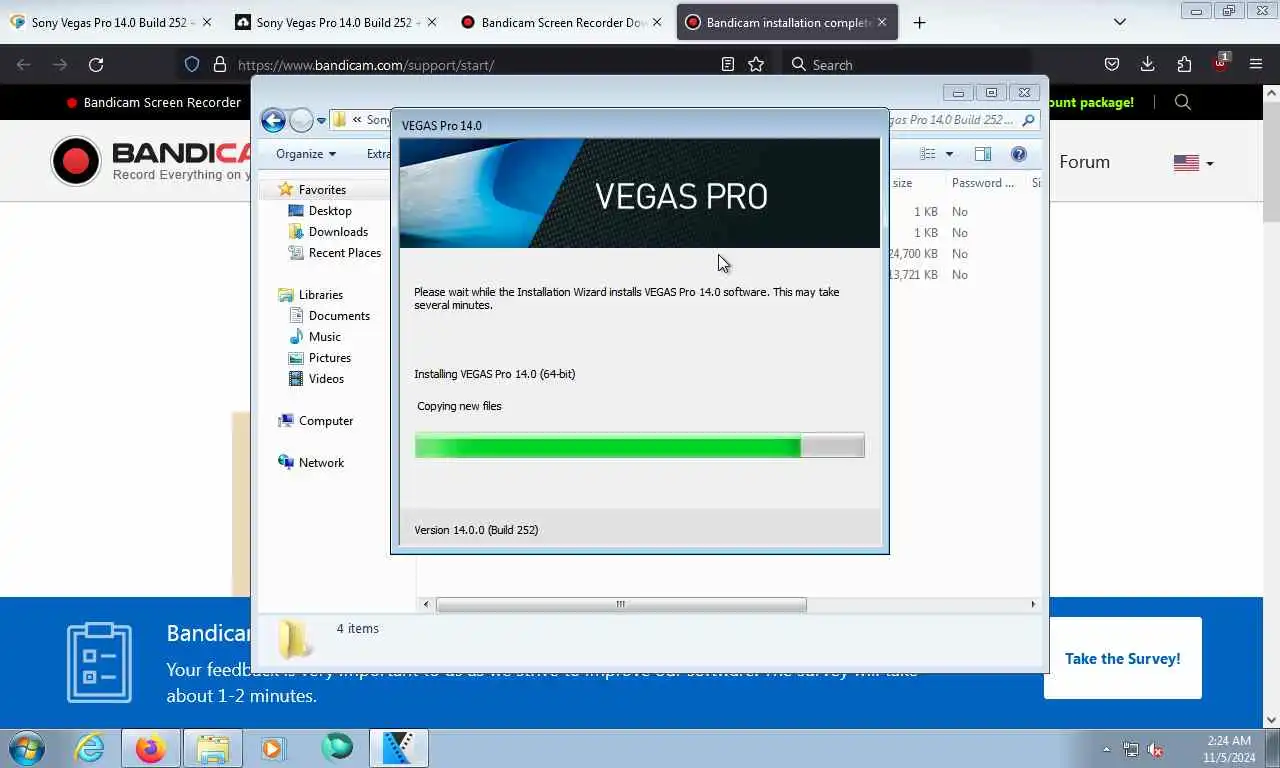Expand the view options dropdown arrow
1280x768 pixels.
(949, 154)
